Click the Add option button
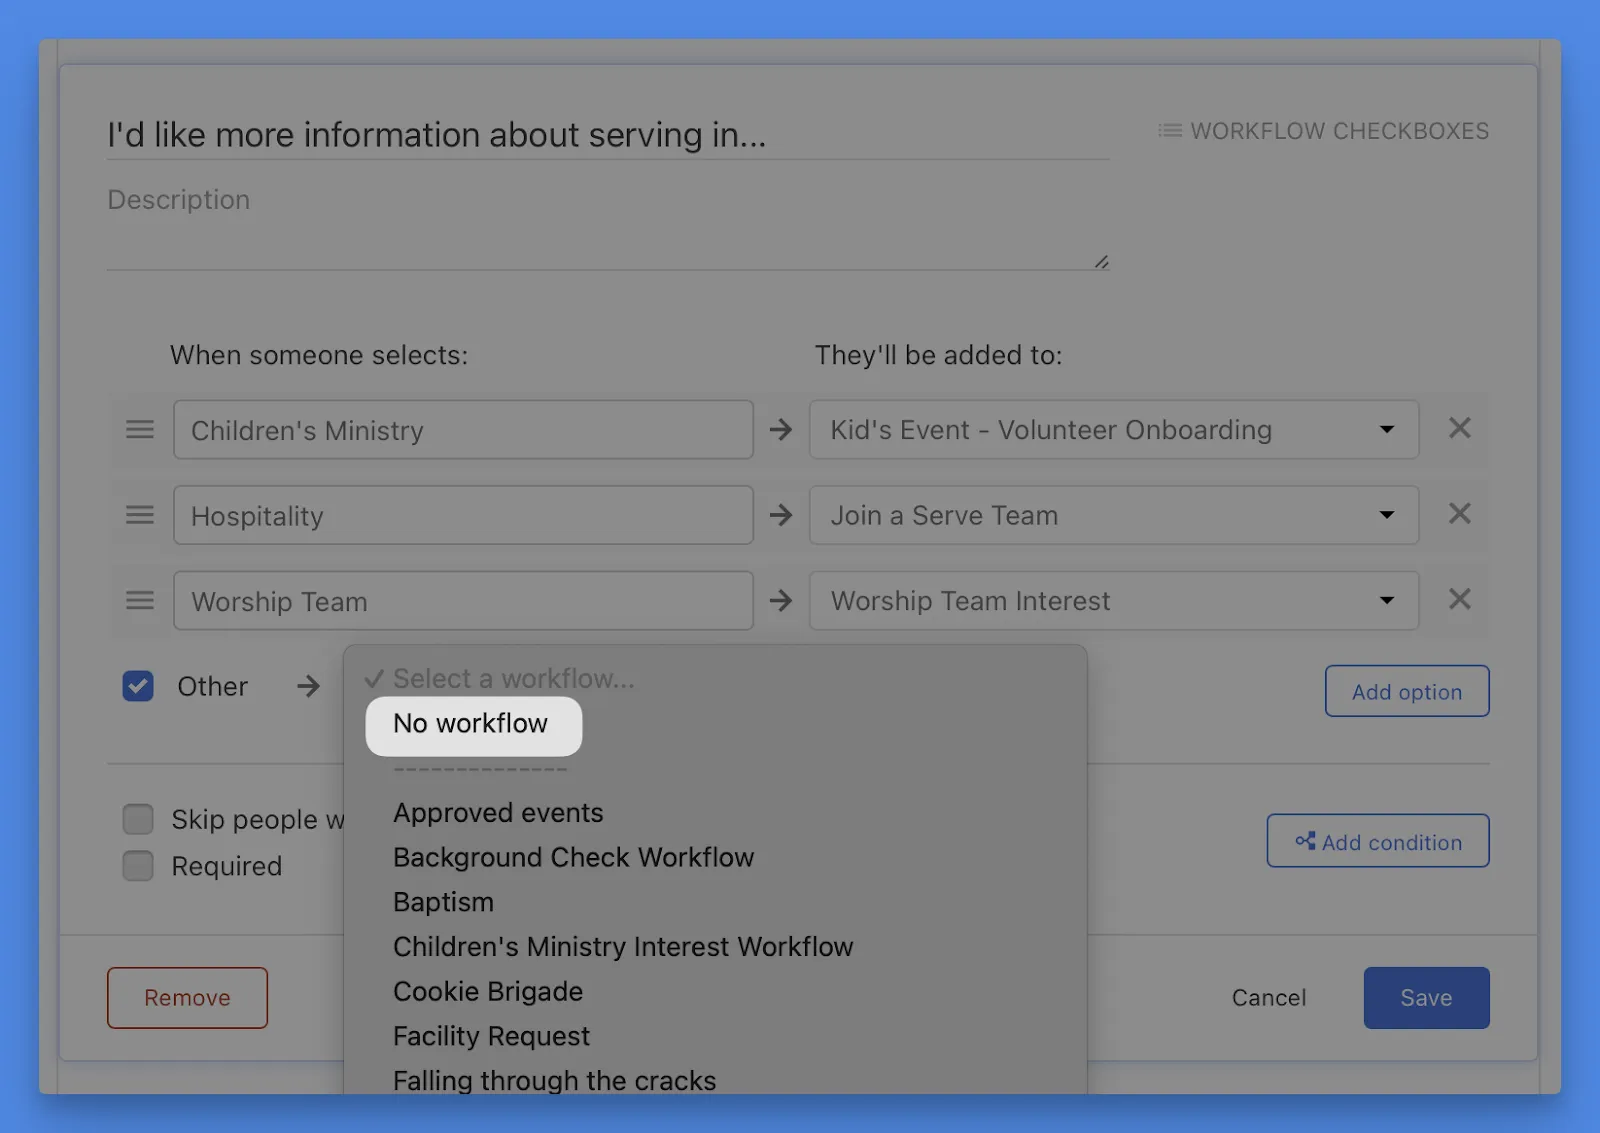This screenshot has width=1600, height=1133. click(x=1406, y=691)
